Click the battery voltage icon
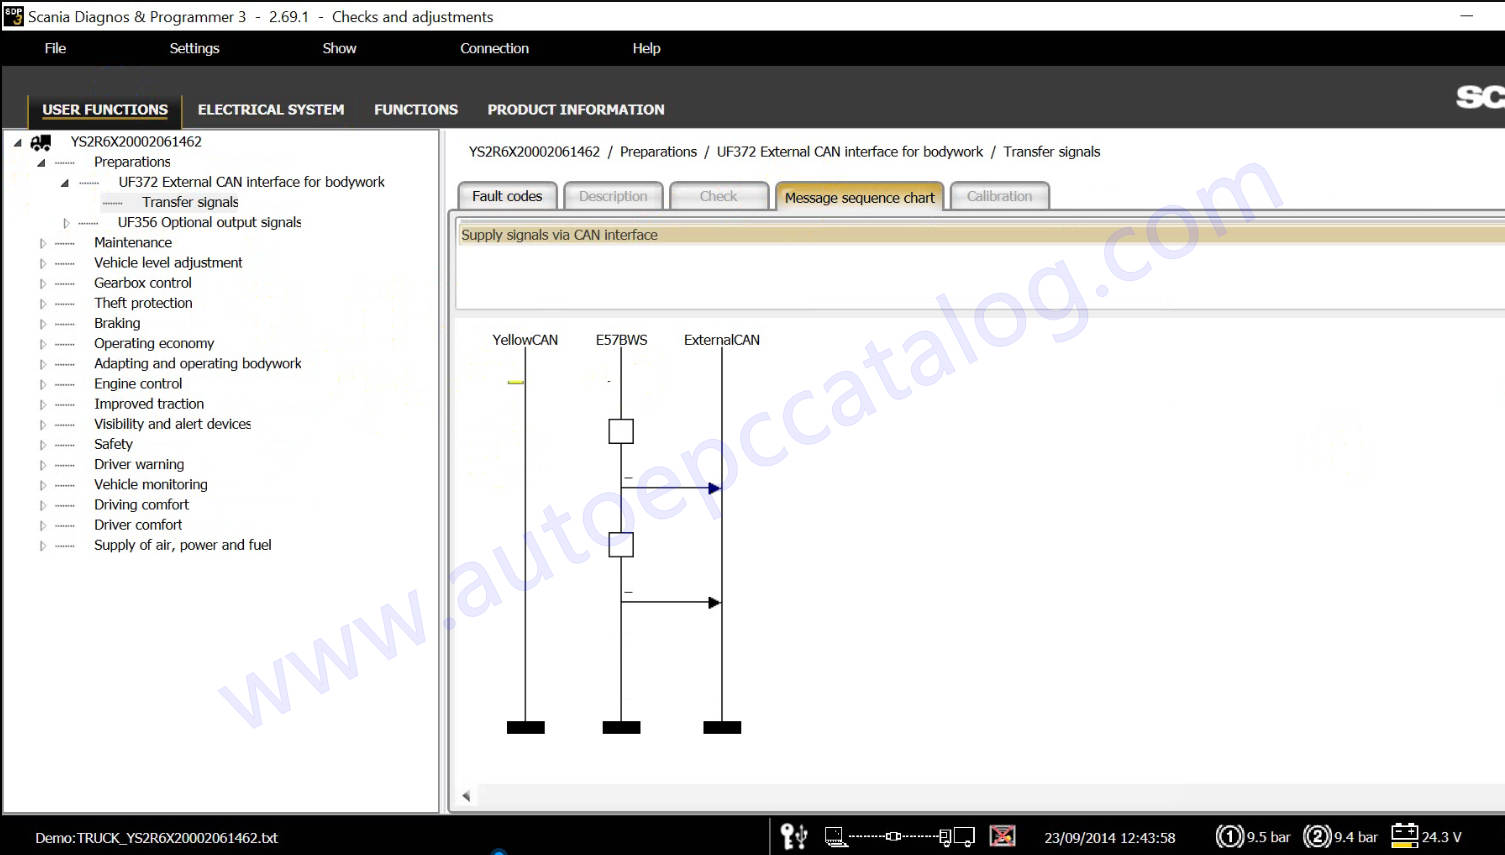 coord(1404,836)
